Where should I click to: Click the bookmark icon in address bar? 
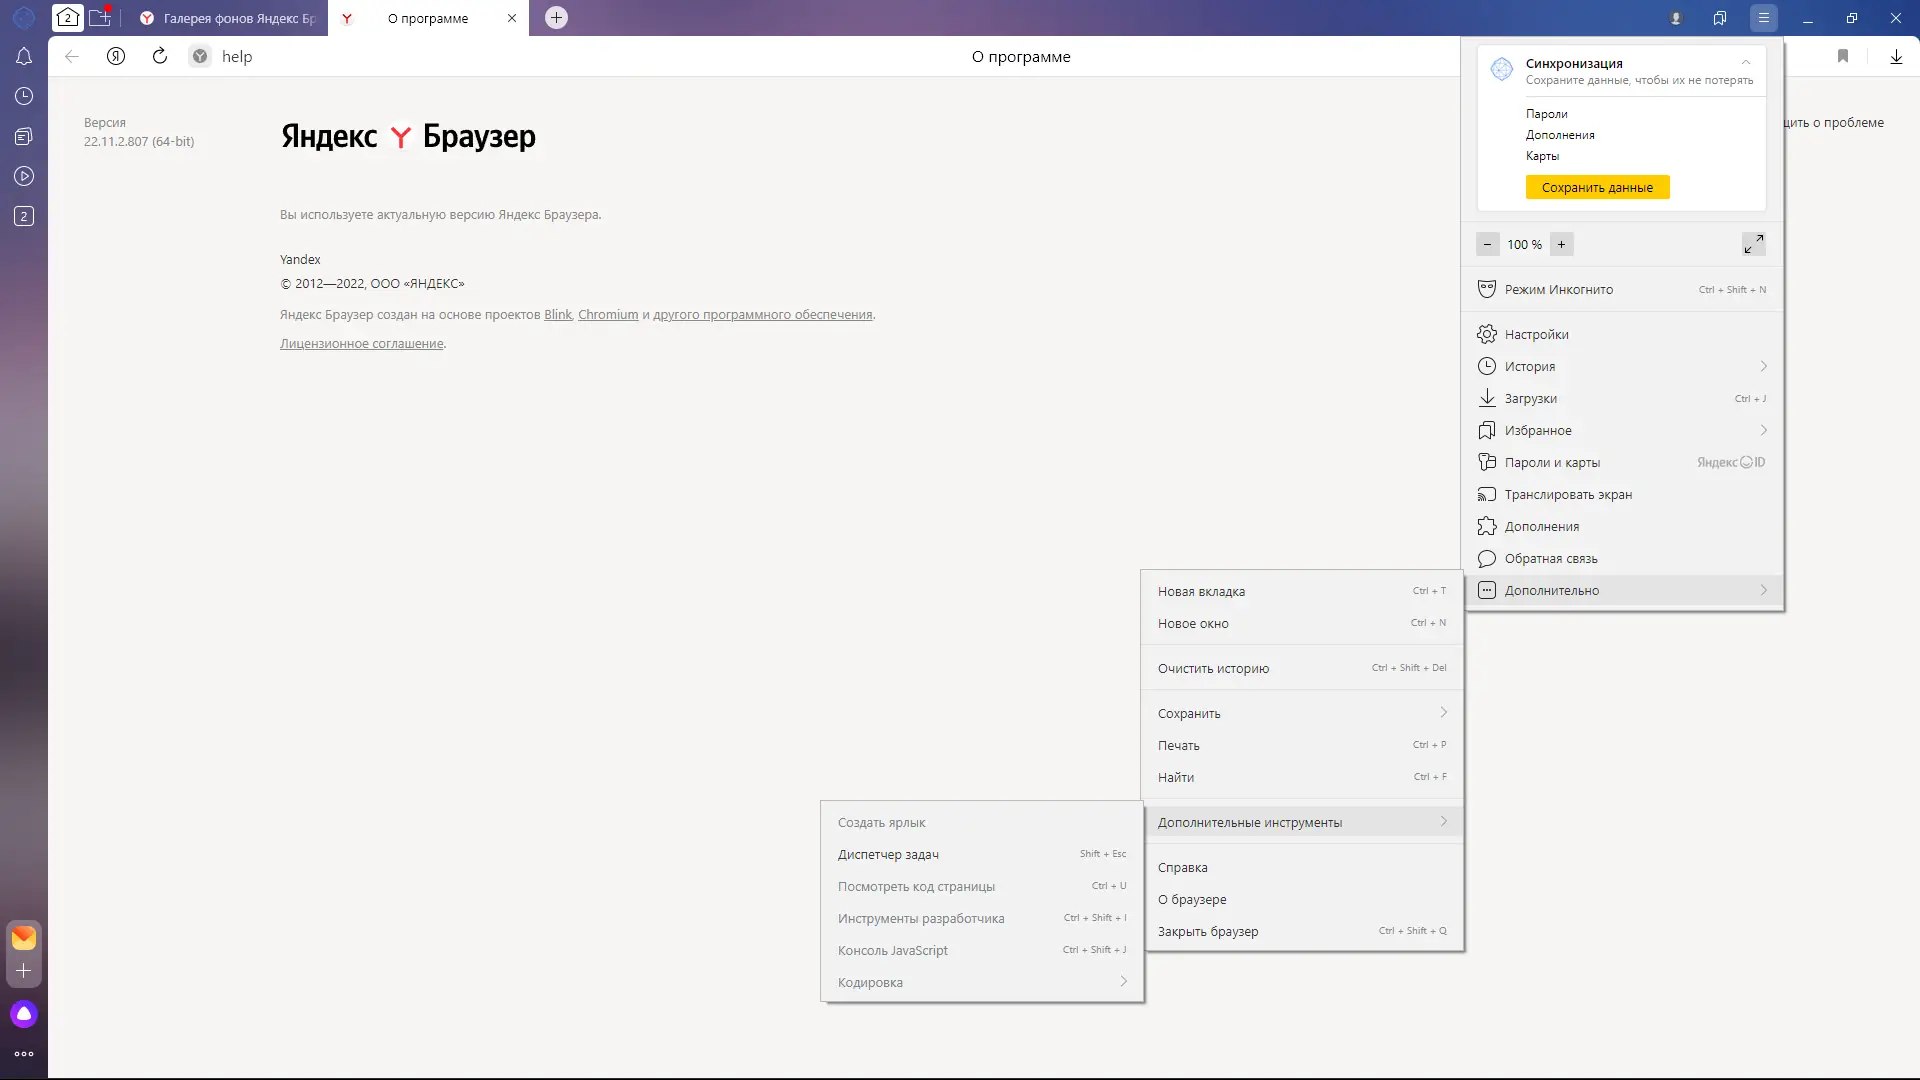pos(1843,57)
